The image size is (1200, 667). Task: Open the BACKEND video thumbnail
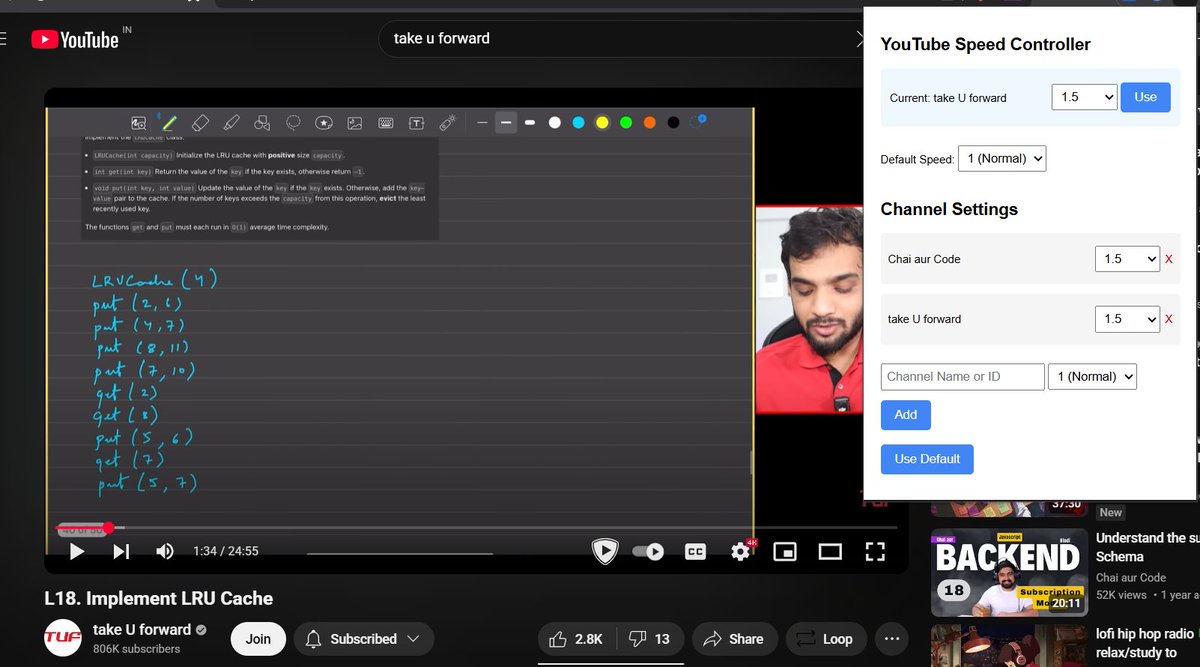click(x=1009, y=571)
